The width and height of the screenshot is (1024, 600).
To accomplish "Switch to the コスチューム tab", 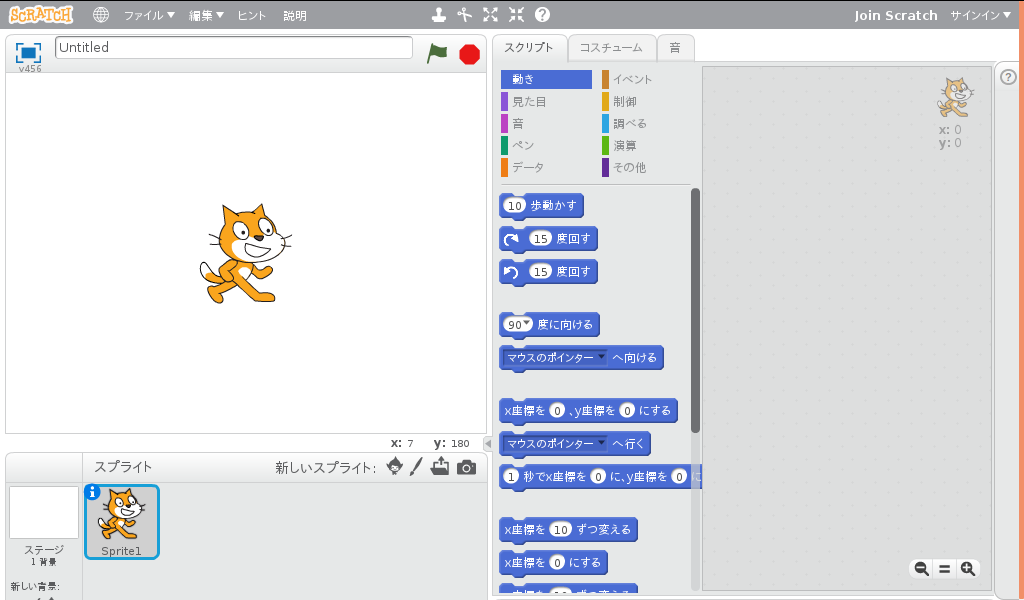I will pos(611,48).
